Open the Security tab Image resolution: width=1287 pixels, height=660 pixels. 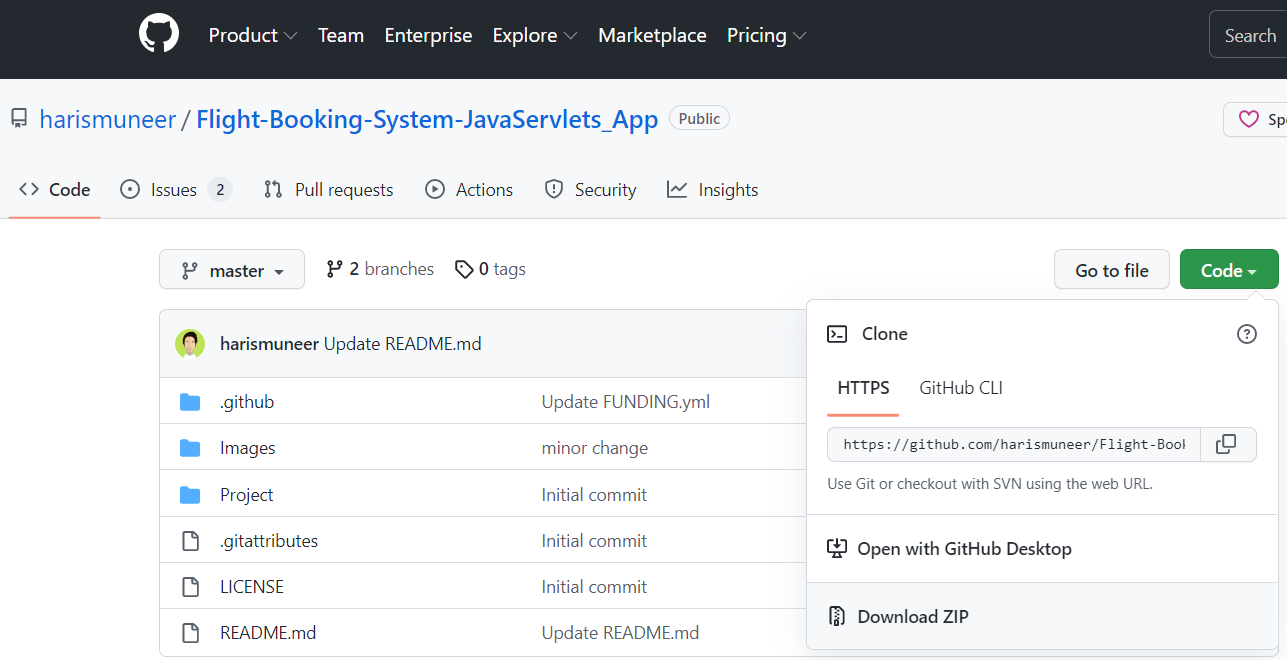click(x=591, y=190)
